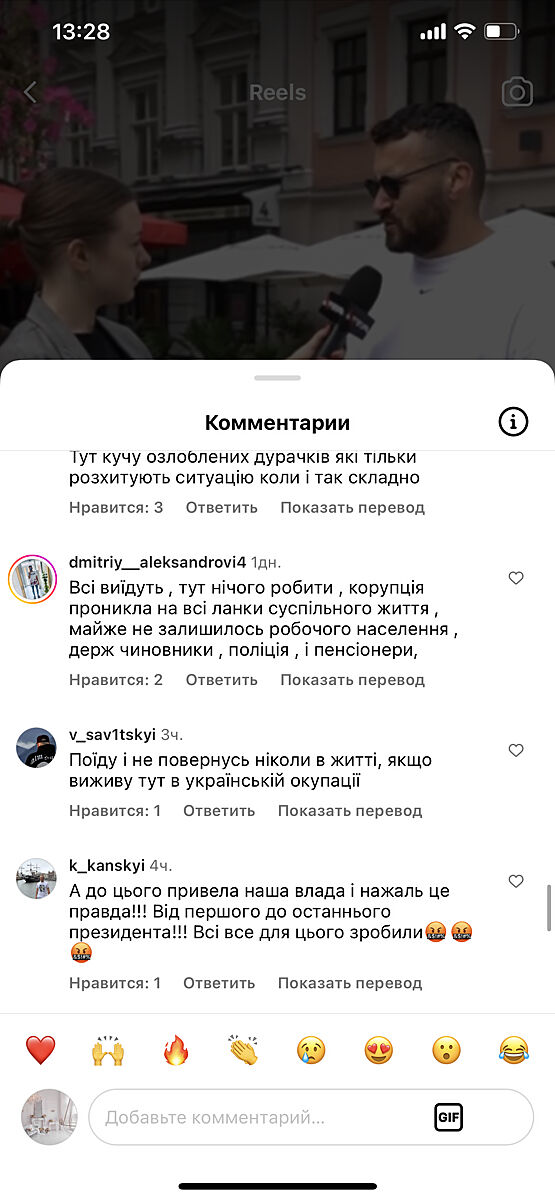
Task: Show translation of dmitriy__aleksandrovi4's comment
Action: (x=352, y=680)
